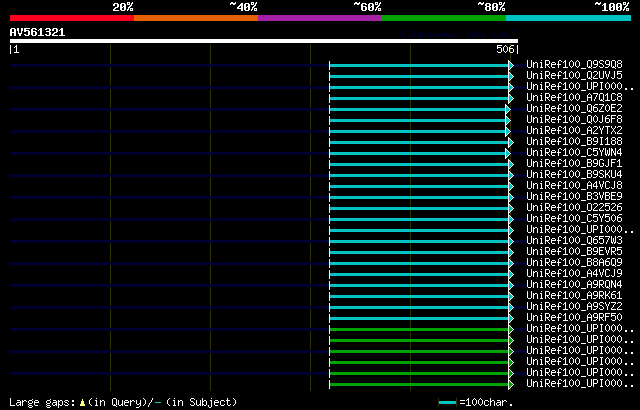Click the green ~80% legend color segment
This screenshot has height=410, width=640.
[444, 18]
